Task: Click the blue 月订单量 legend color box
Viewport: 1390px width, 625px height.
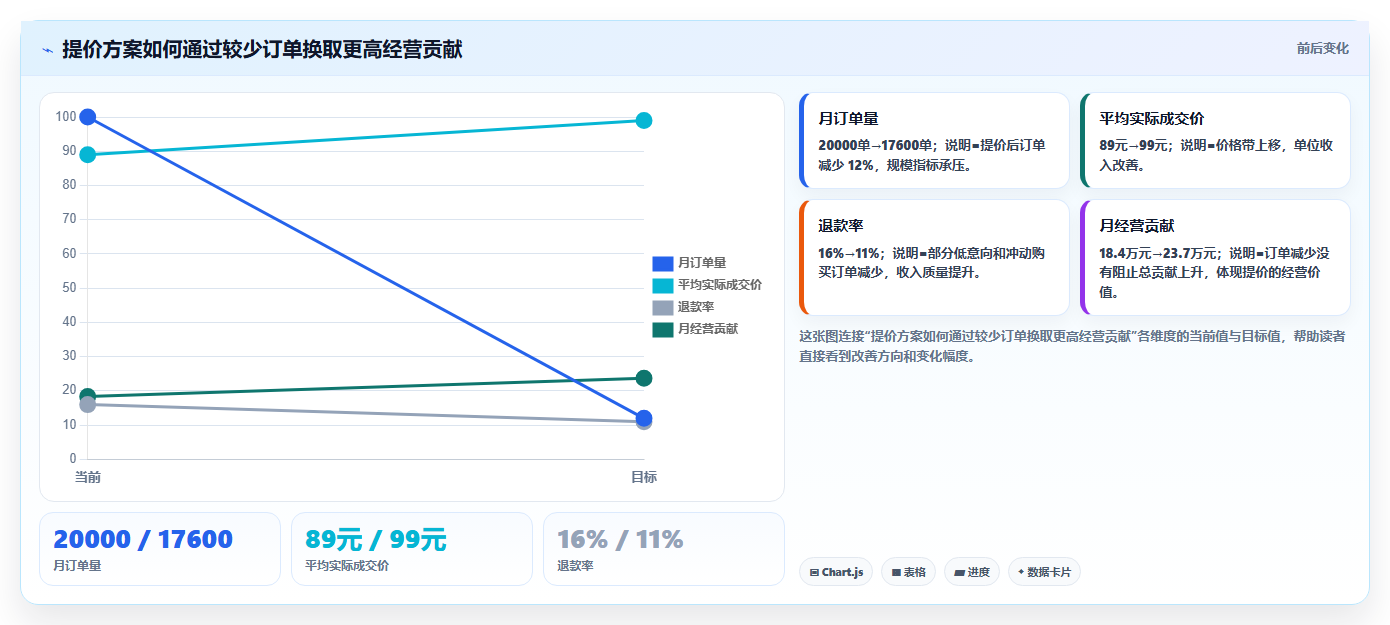Action: click(x=663, y=263)
